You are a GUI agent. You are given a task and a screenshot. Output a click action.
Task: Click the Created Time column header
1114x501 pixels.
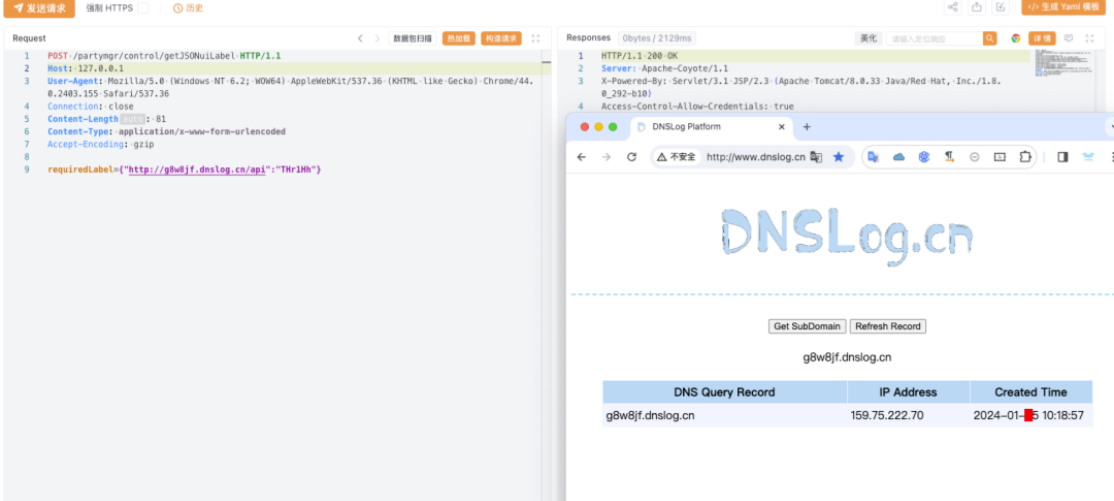1031,392
